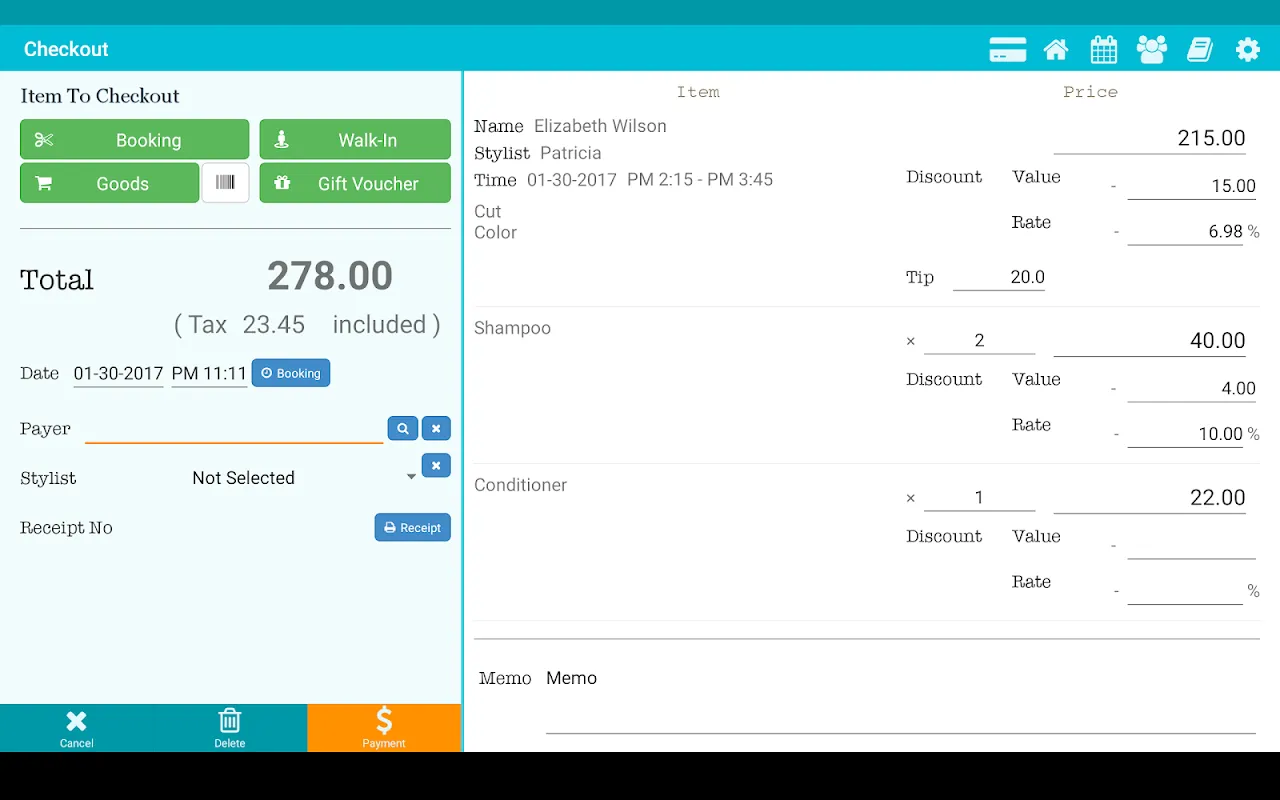Search for payer with magnifier icon
This screenshot has height=800, width=1280.
click(402, 428)
